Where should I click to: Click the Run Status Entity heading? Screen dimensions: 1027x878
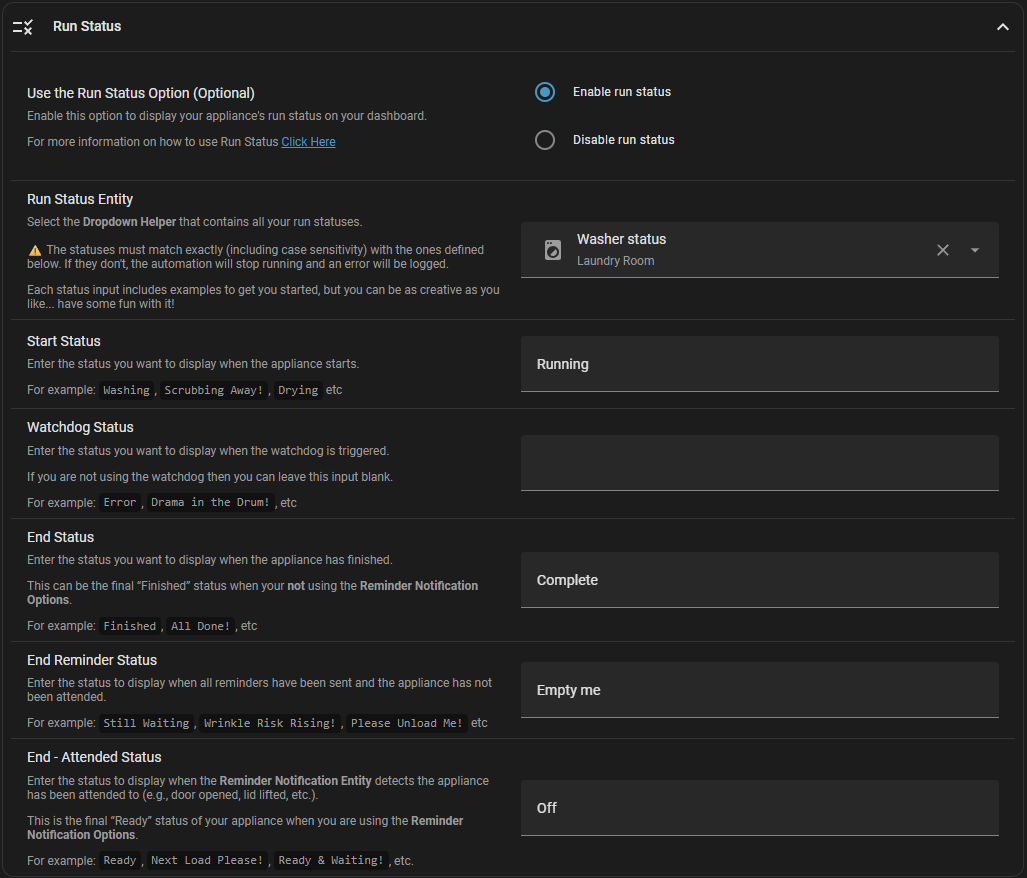80,199
